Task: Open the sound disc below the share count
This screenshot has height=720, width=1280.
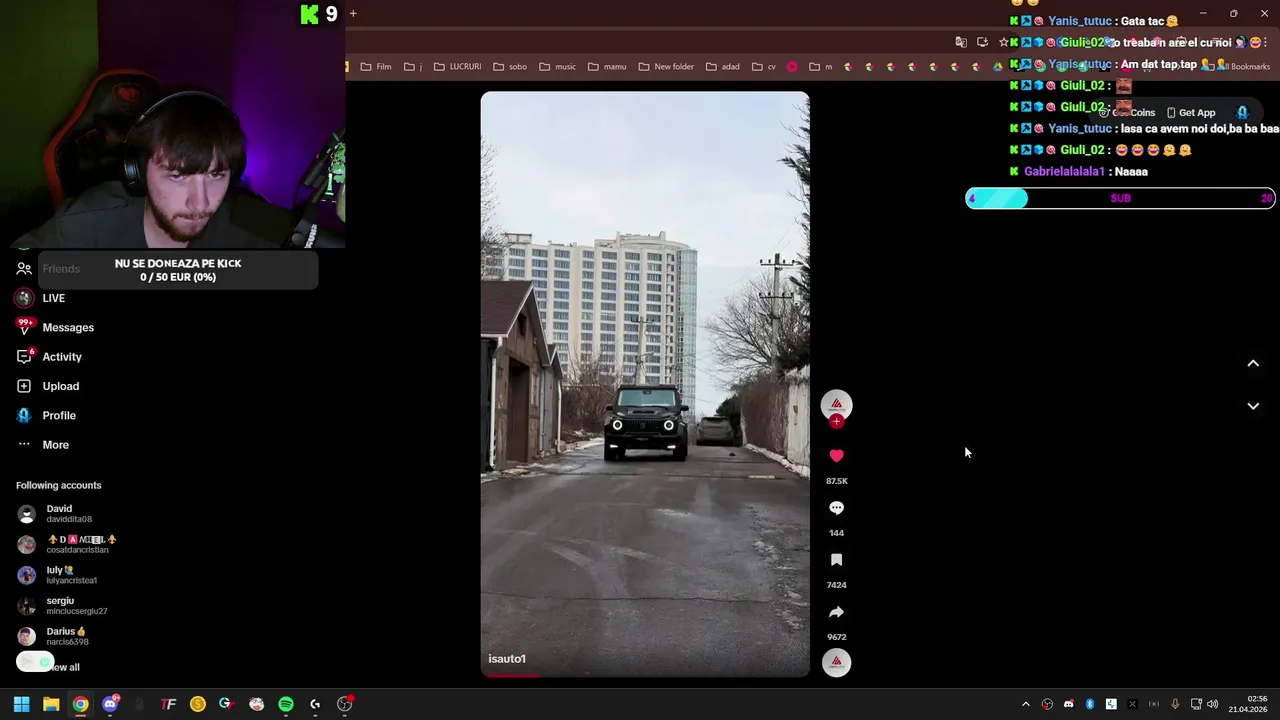Action: (836, 662)
